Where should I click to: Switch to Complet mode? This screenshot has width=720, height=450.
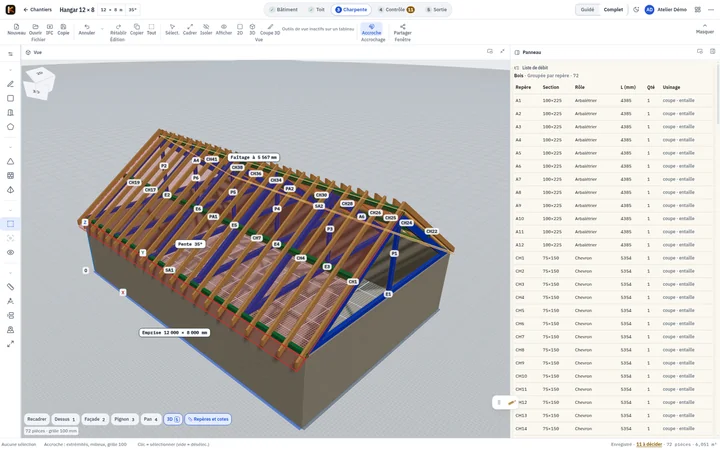point(613,10)
